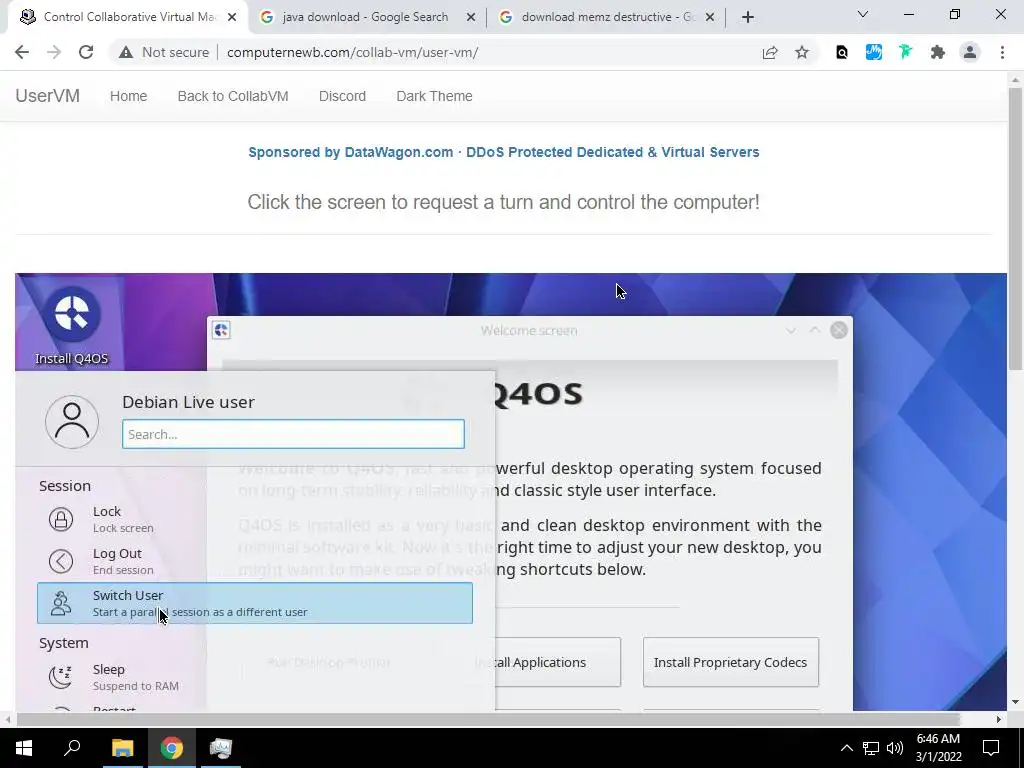Click the Q4OS icon in Welcome screen title bar
This screenshot has height=768, width=1024.
click(x=221, y=330)
